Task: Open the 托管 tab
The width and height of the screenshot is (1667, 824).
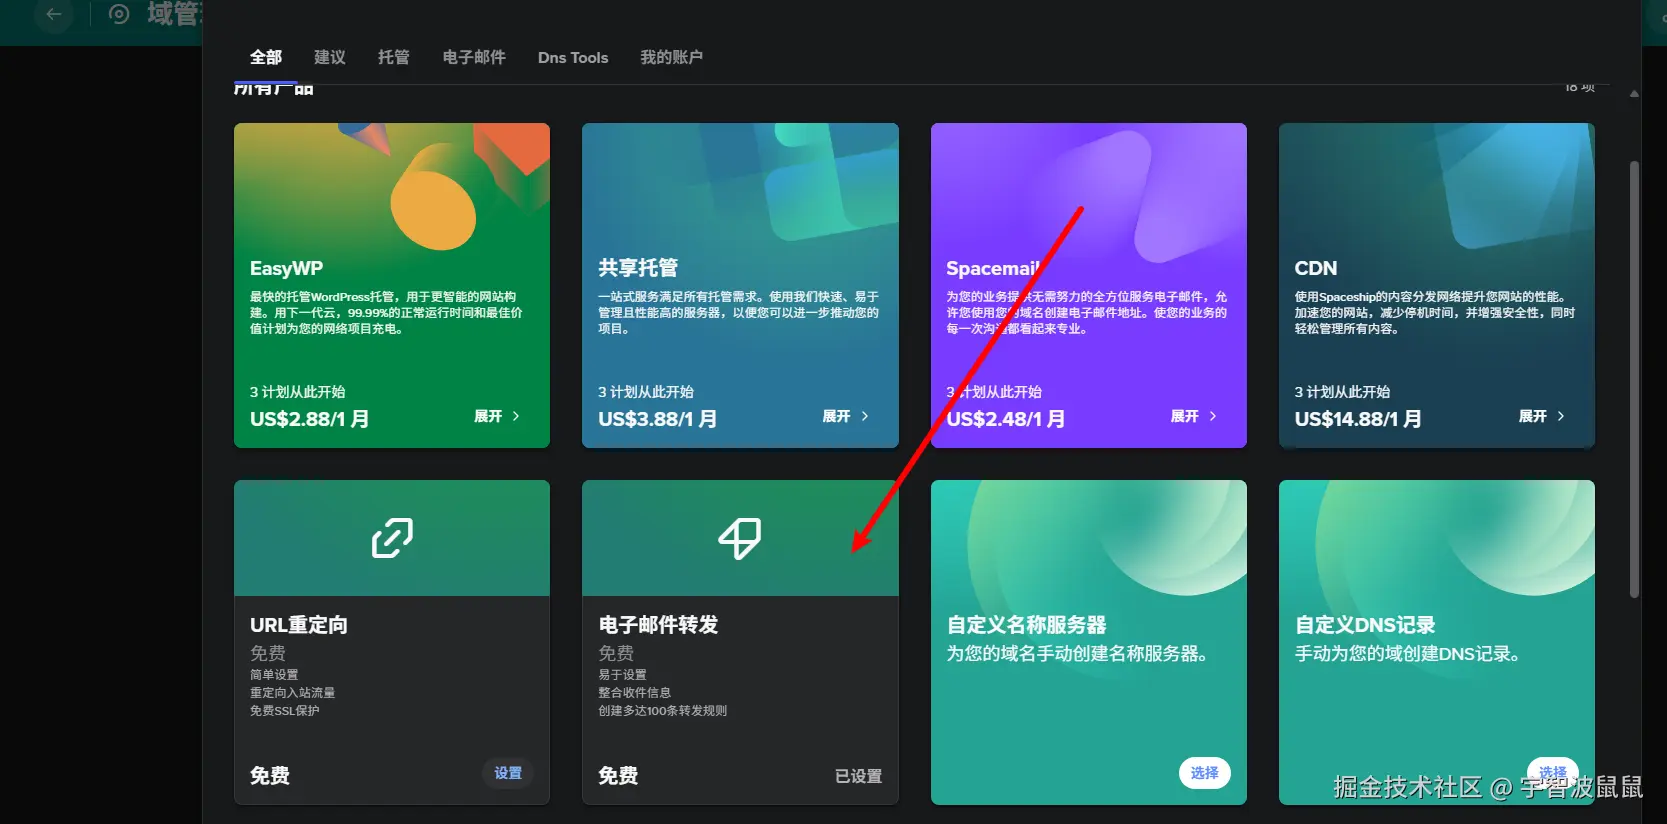Action: 394,57
